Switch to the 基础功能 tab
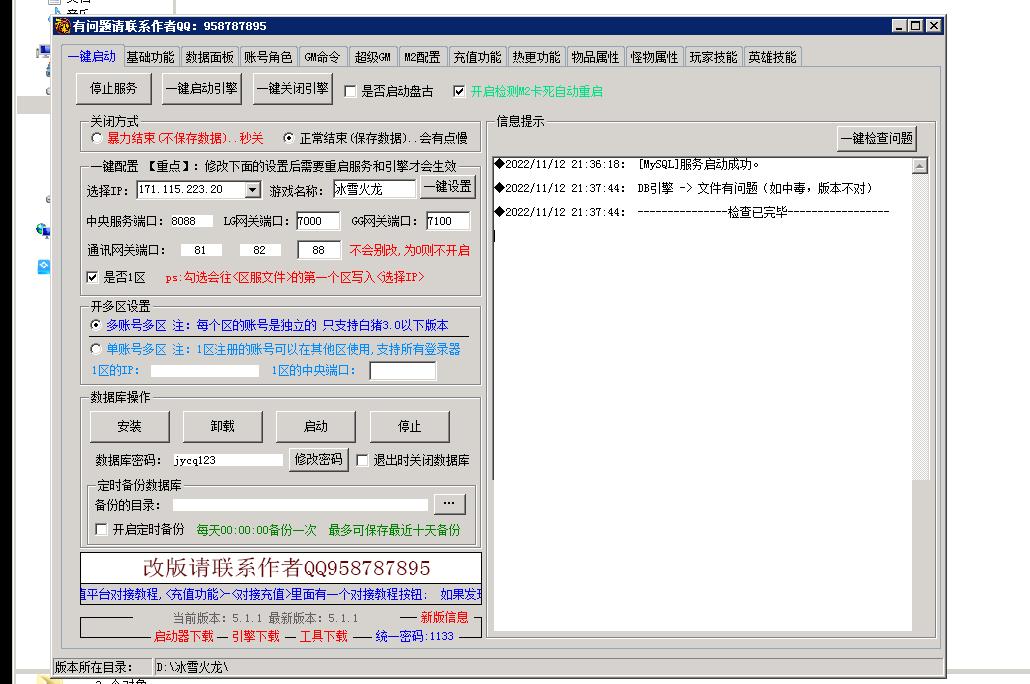Screen dimensions: 1030x684 (x=150, y=57)
